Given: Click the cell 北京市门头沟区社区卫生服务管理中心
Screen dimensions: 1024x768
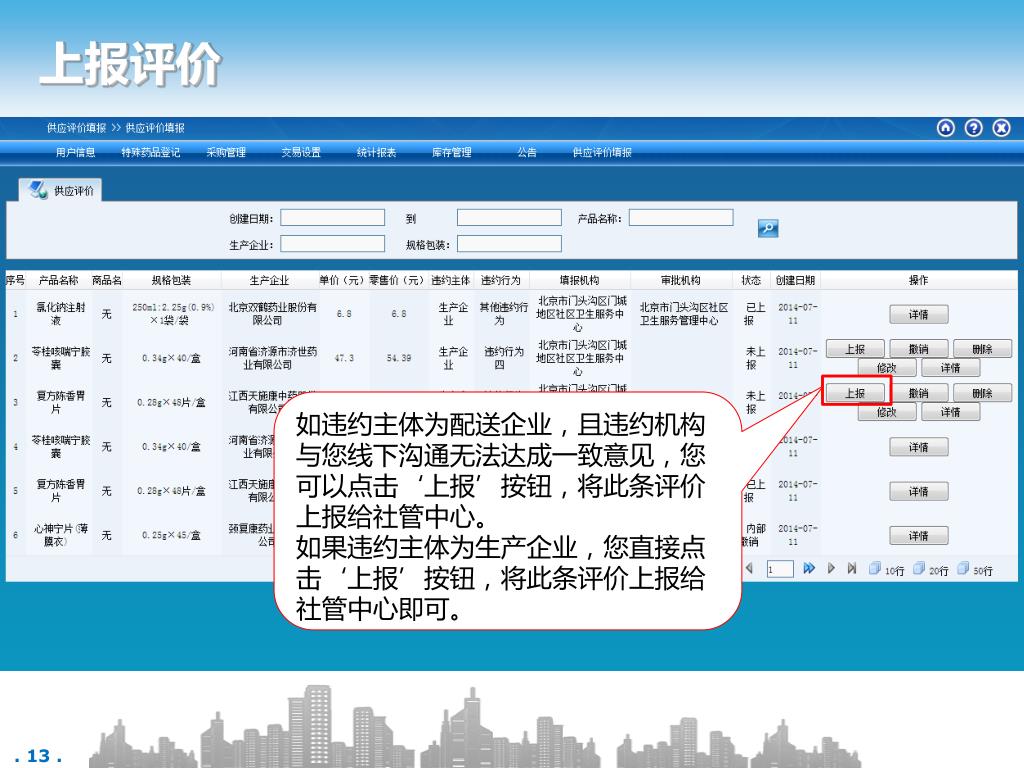Looking at the screenshot, I should click(684, 313).
